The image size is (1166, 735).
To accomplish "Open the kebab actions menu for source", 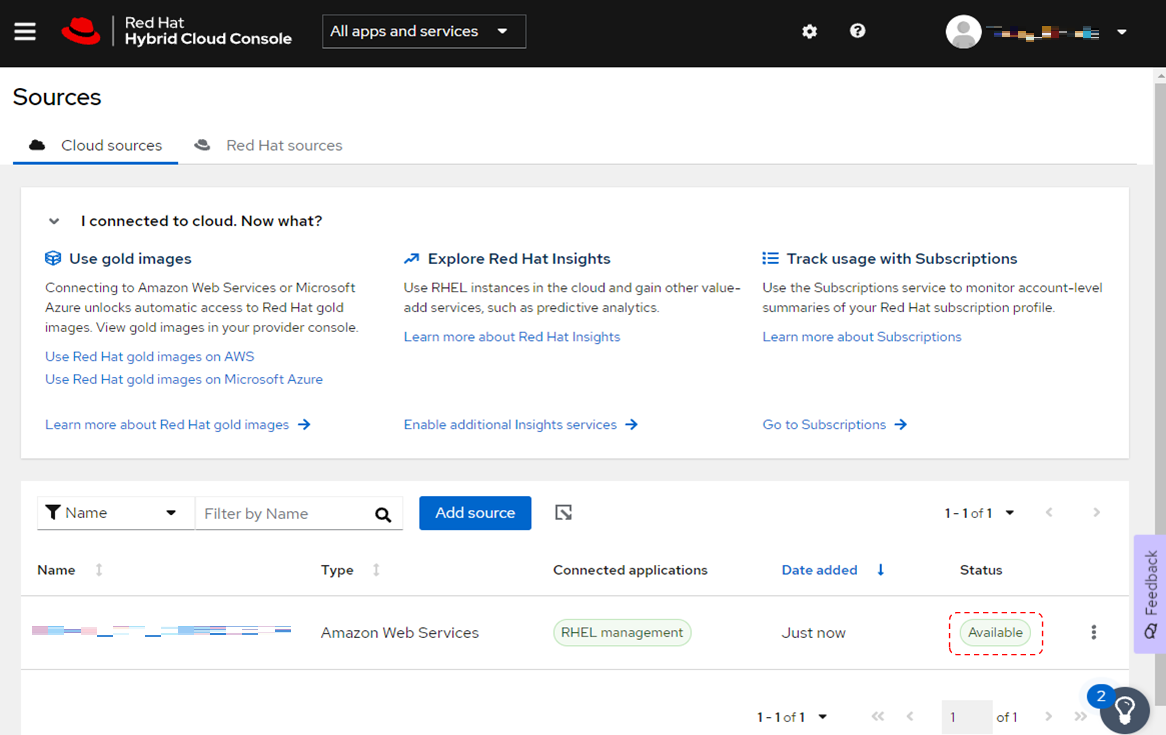I will tap(1094, 632).
